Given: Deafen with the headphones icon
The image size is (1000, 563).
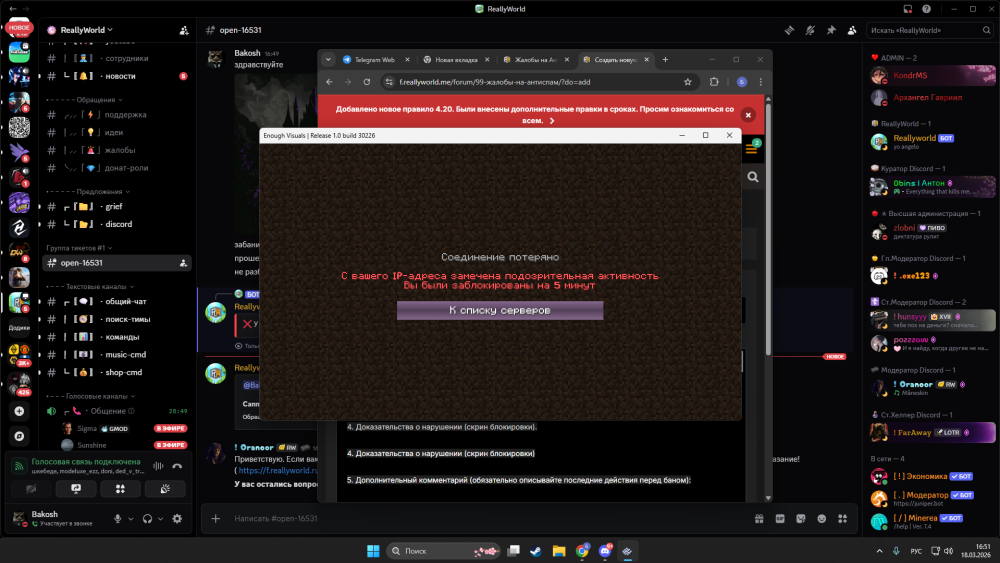Looking at the screenshot, I should coord(147,519).
